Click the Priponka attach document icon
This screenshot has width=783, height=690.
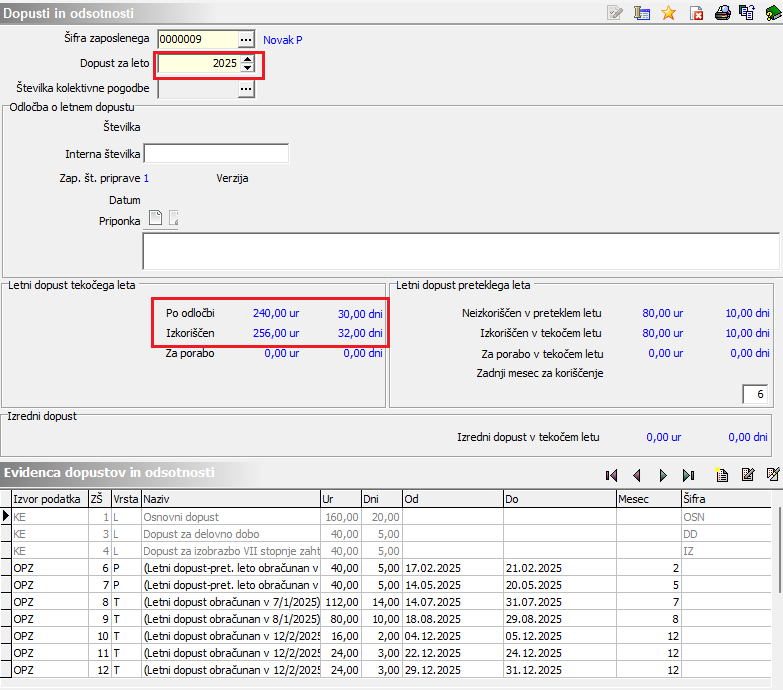point(155,219)
